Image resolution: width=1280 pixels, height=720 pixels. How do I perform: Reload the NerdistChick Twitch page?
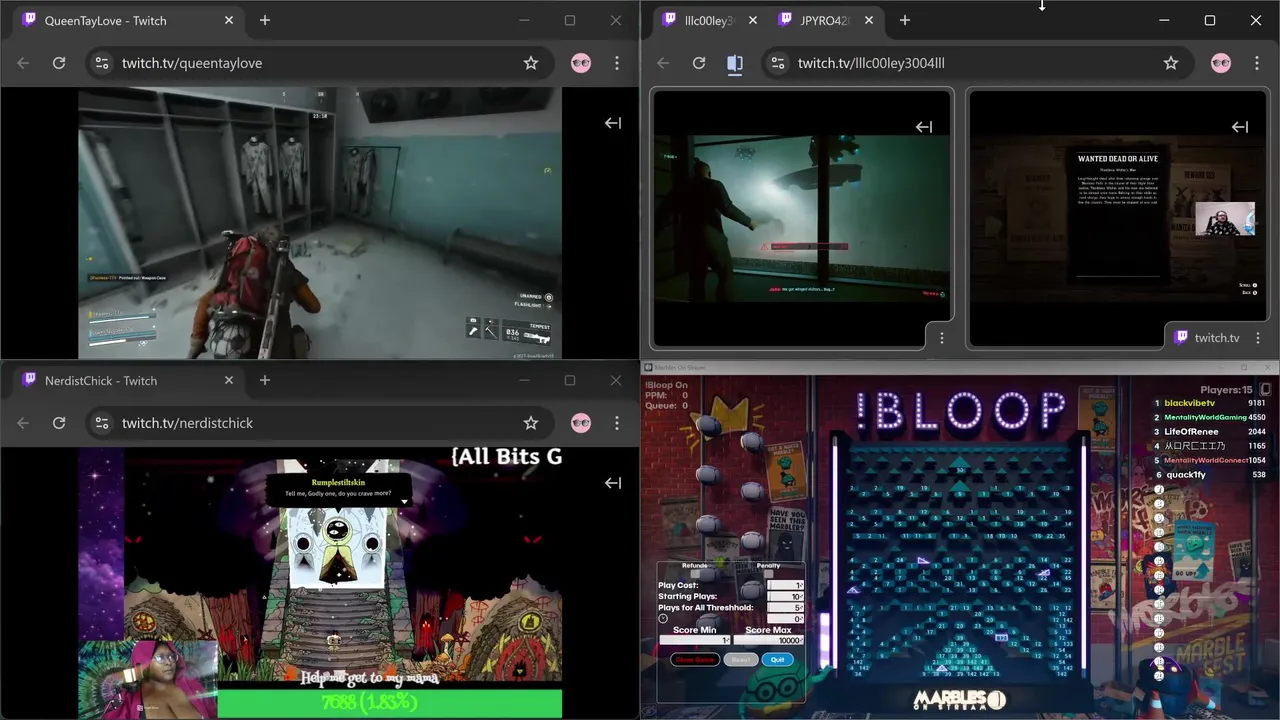pos(59,423)
